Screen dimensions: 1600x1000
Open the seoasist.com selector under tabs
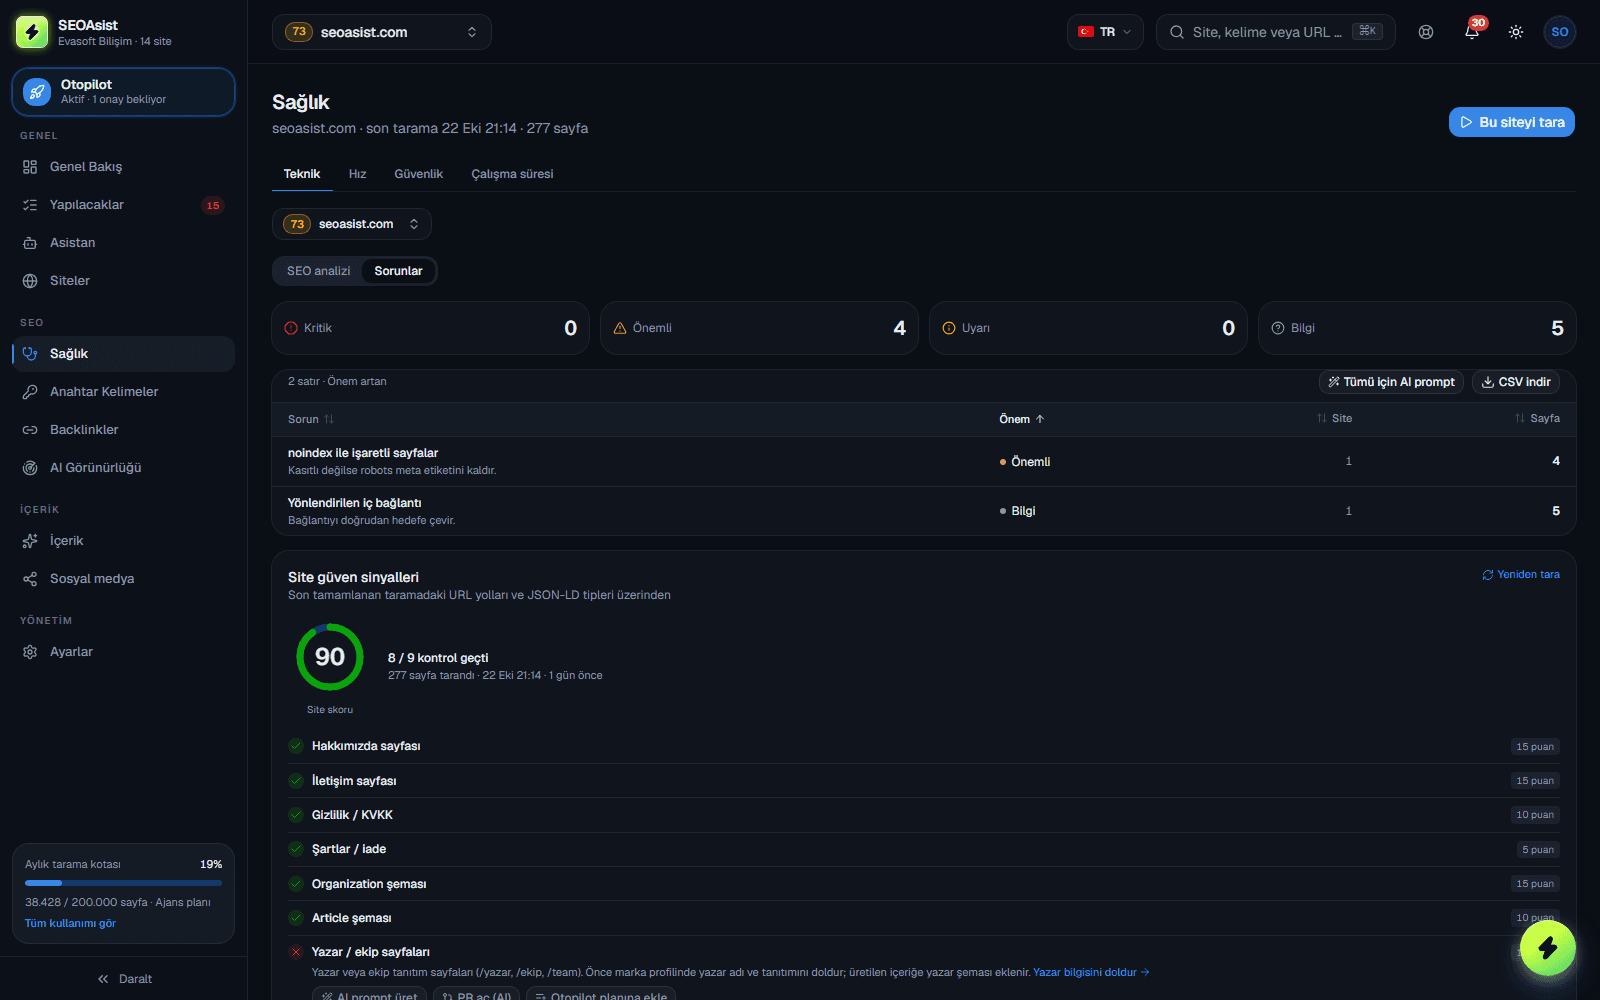point(352,224)
